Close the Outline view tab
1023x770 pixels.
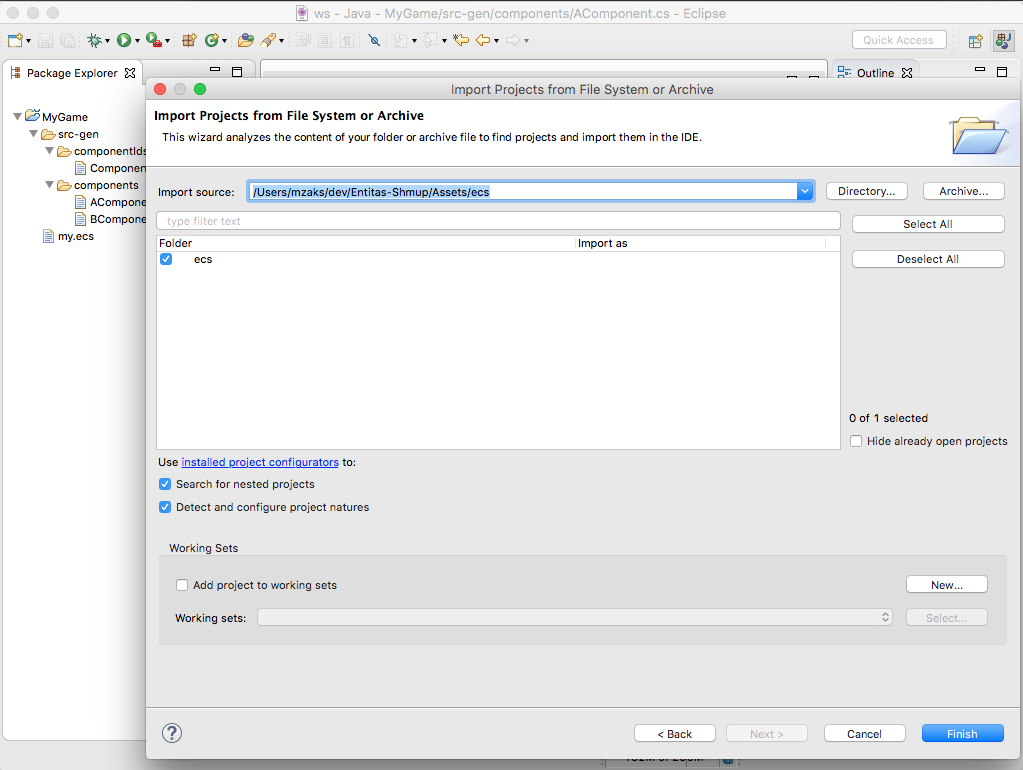(x=907, y=73)
